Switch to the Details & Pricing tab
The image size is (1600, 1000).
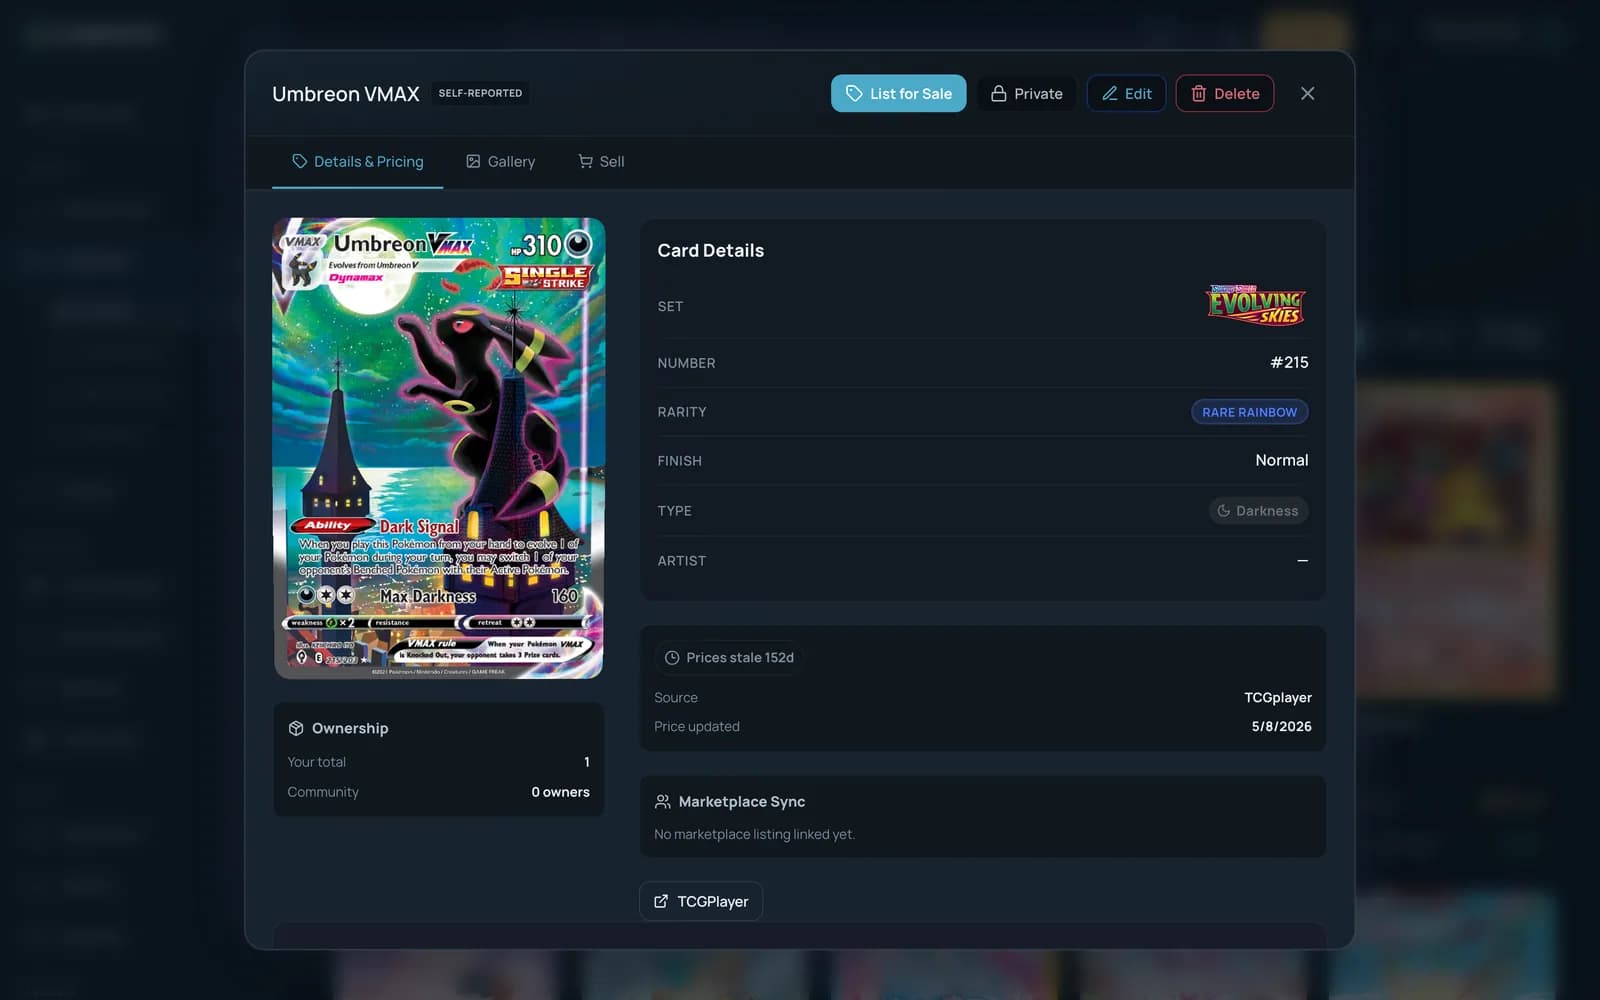[357, 161]
